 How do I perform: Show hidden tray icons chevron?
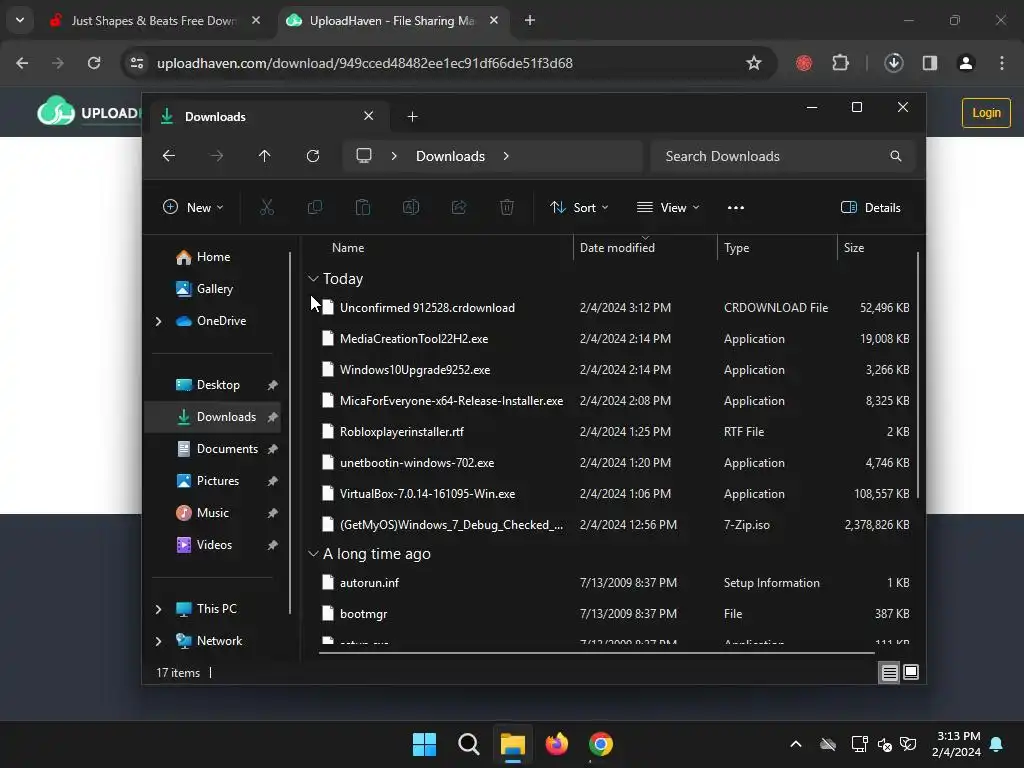click(x=795, y=744)
